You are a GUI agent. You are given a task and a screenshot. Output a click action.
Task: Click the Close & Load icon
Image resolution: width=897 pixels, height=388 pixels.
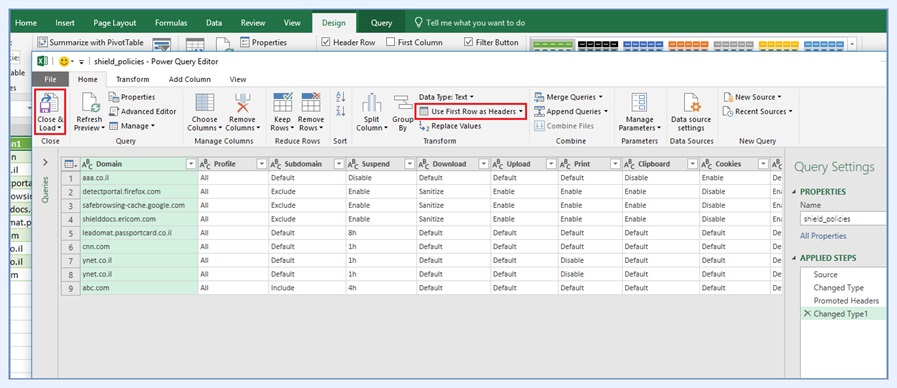[x=49, y=104]
